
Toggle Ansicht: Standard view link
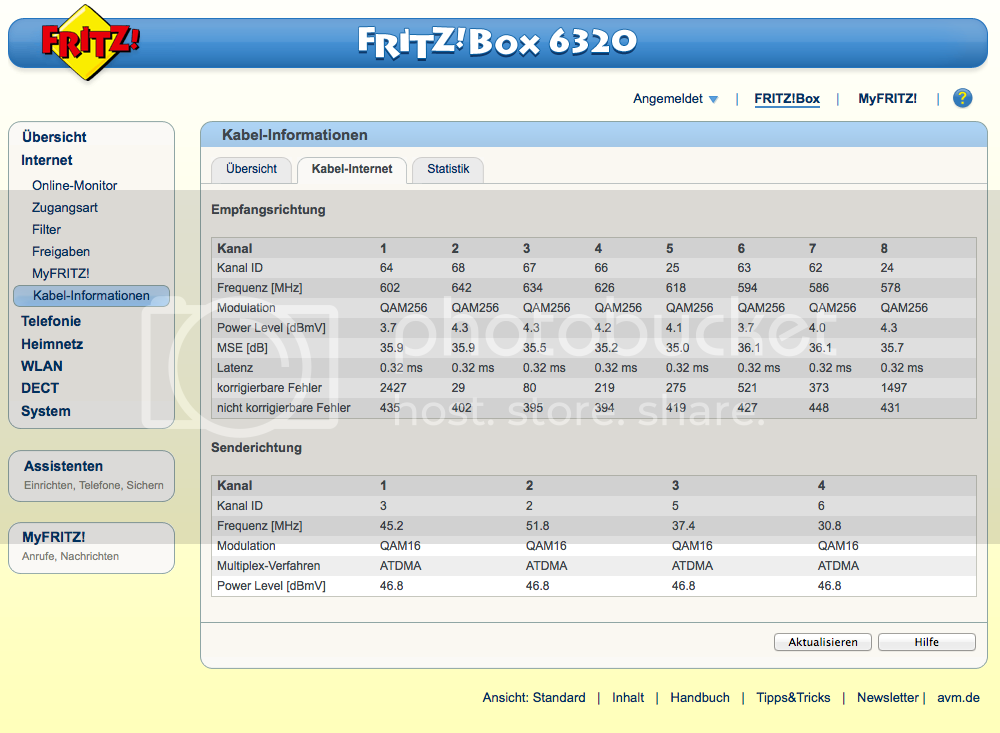534,698
